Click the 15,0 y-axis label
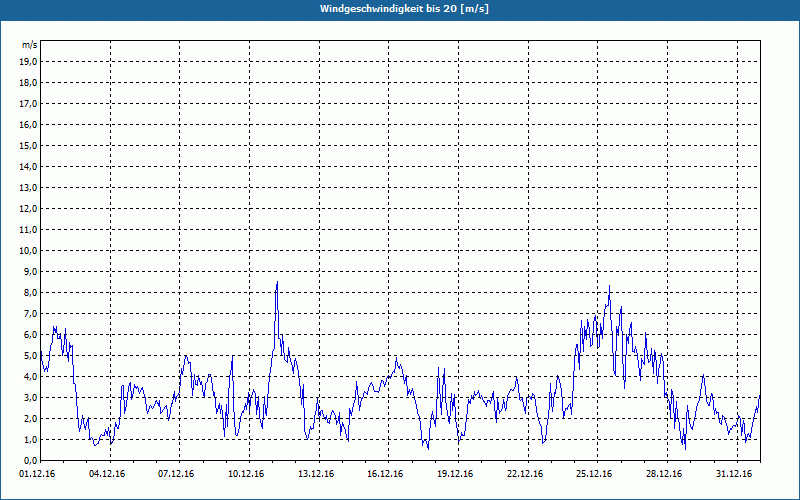This screenshot has width=800, height=500. [x=28, y=145]
